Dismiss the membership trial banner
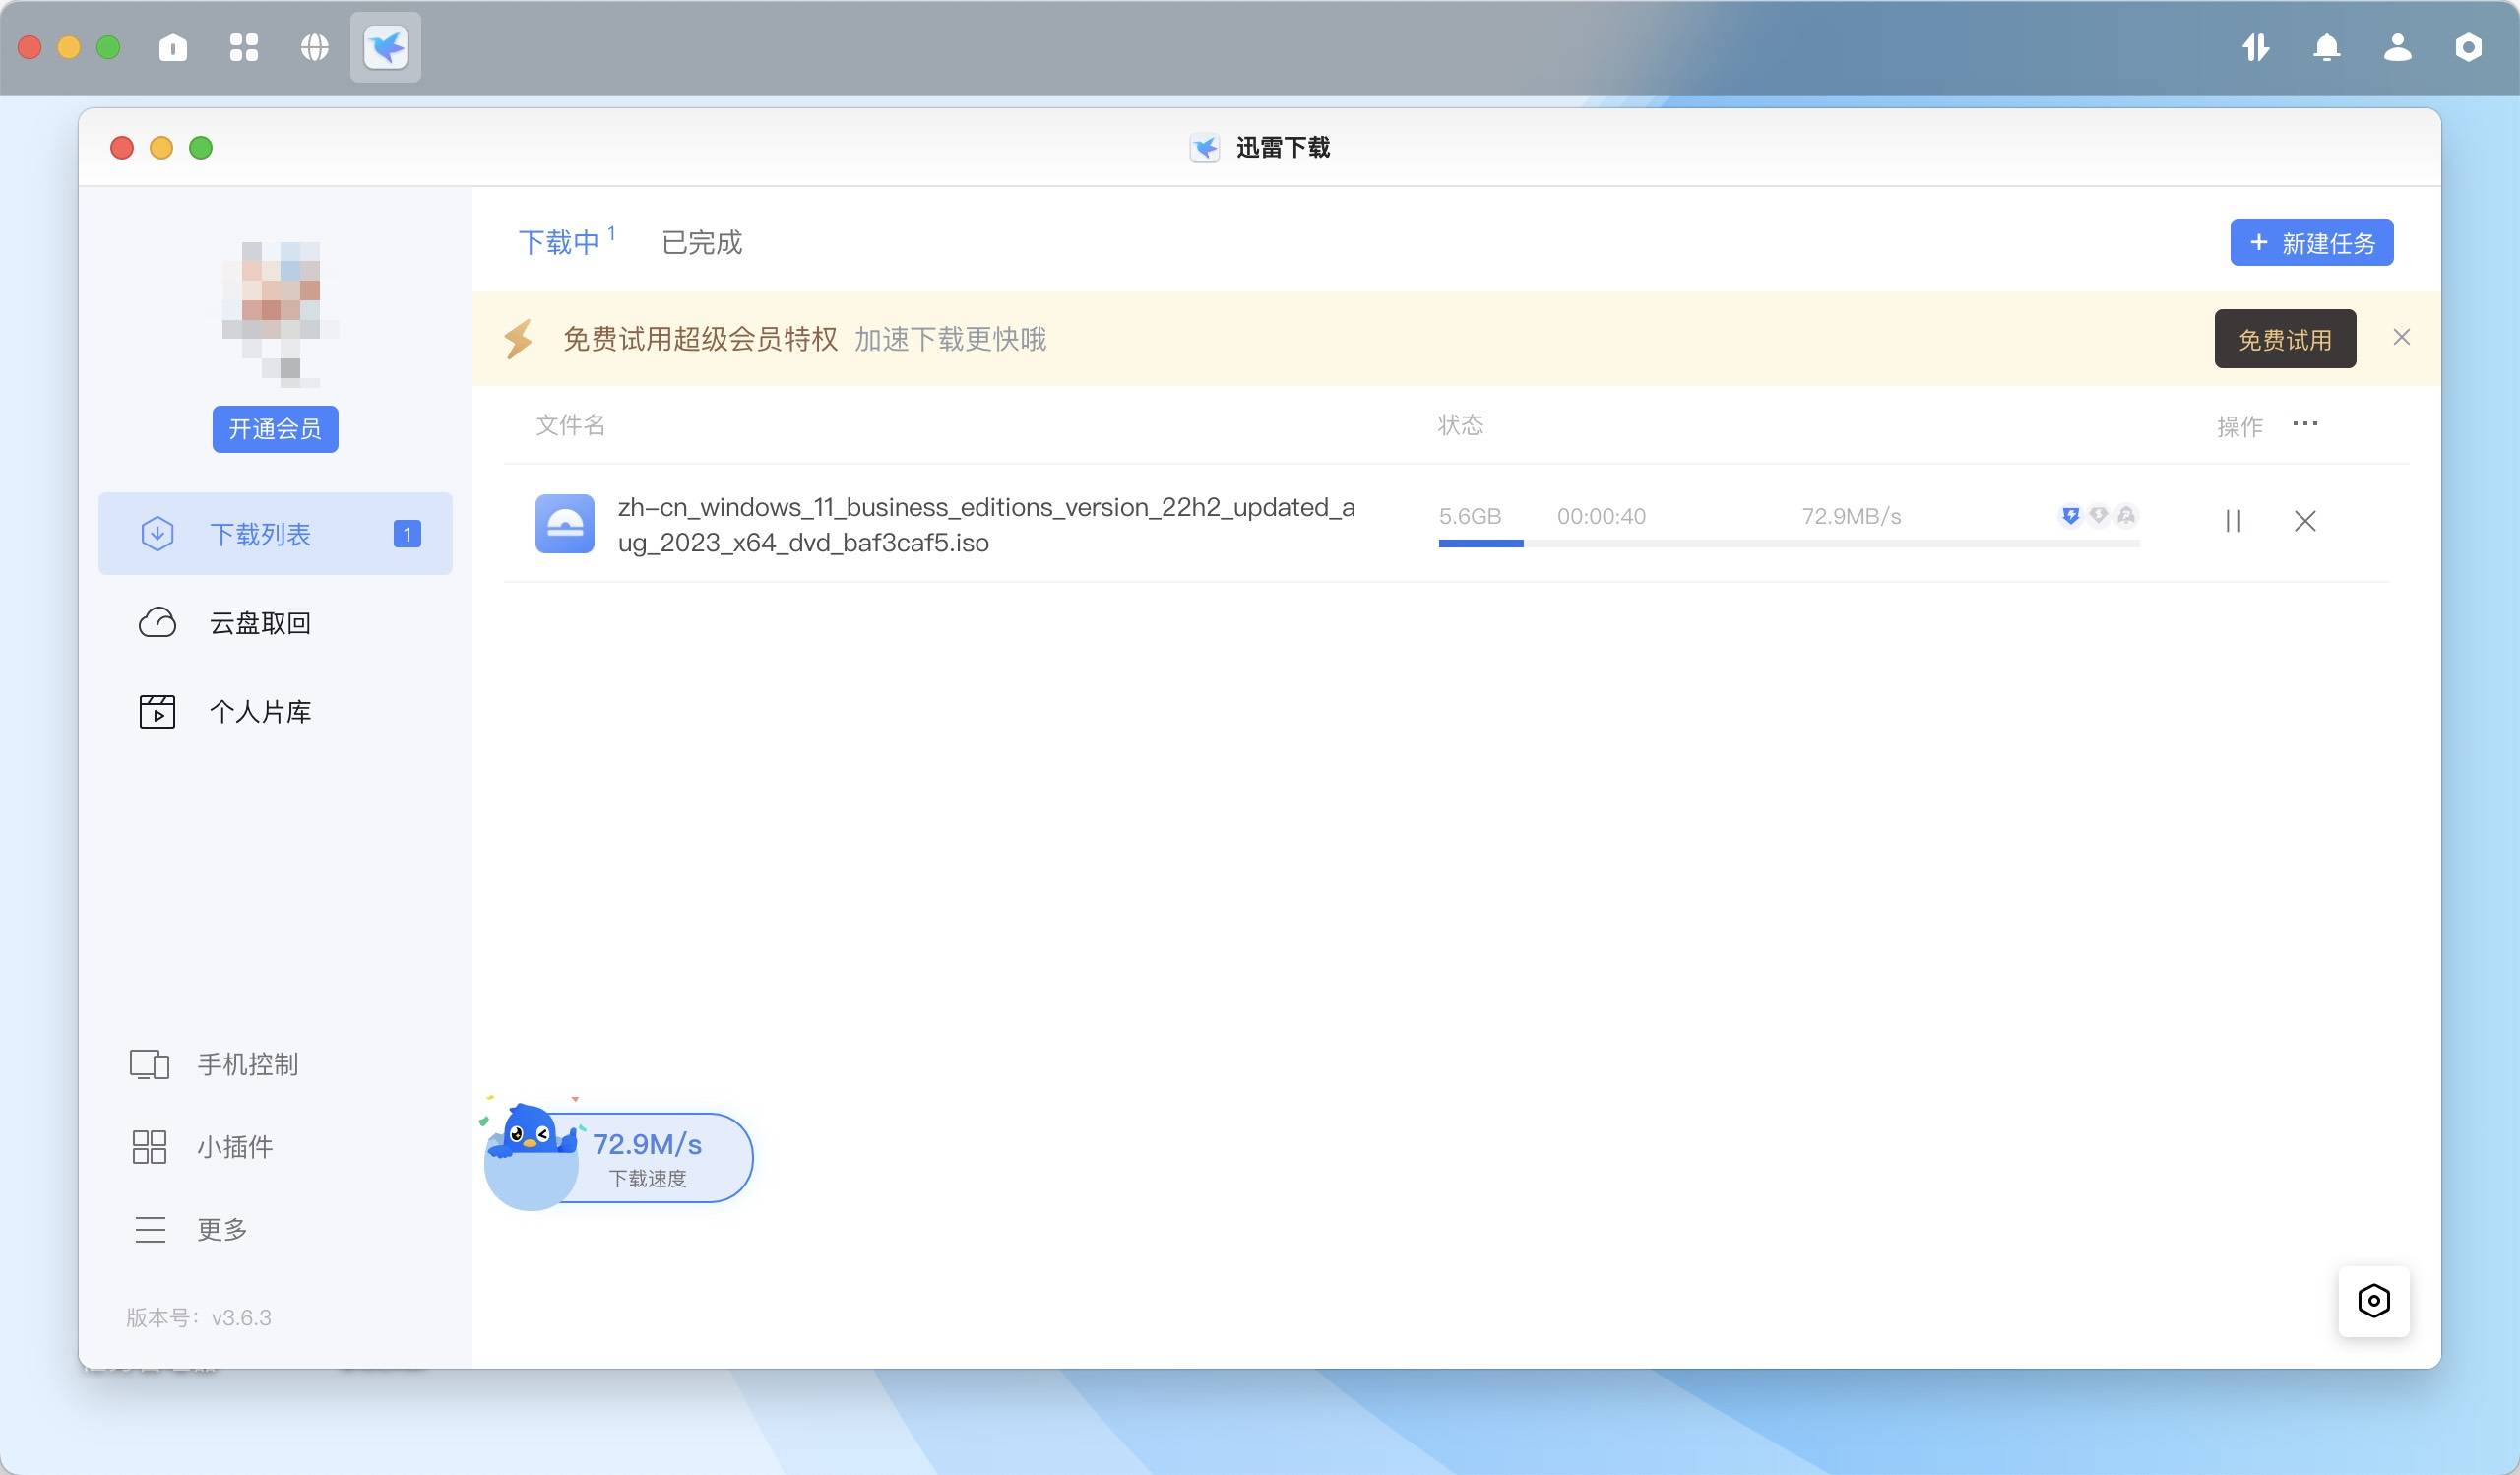2520x1475 pixels. (x=2401, y=337)
